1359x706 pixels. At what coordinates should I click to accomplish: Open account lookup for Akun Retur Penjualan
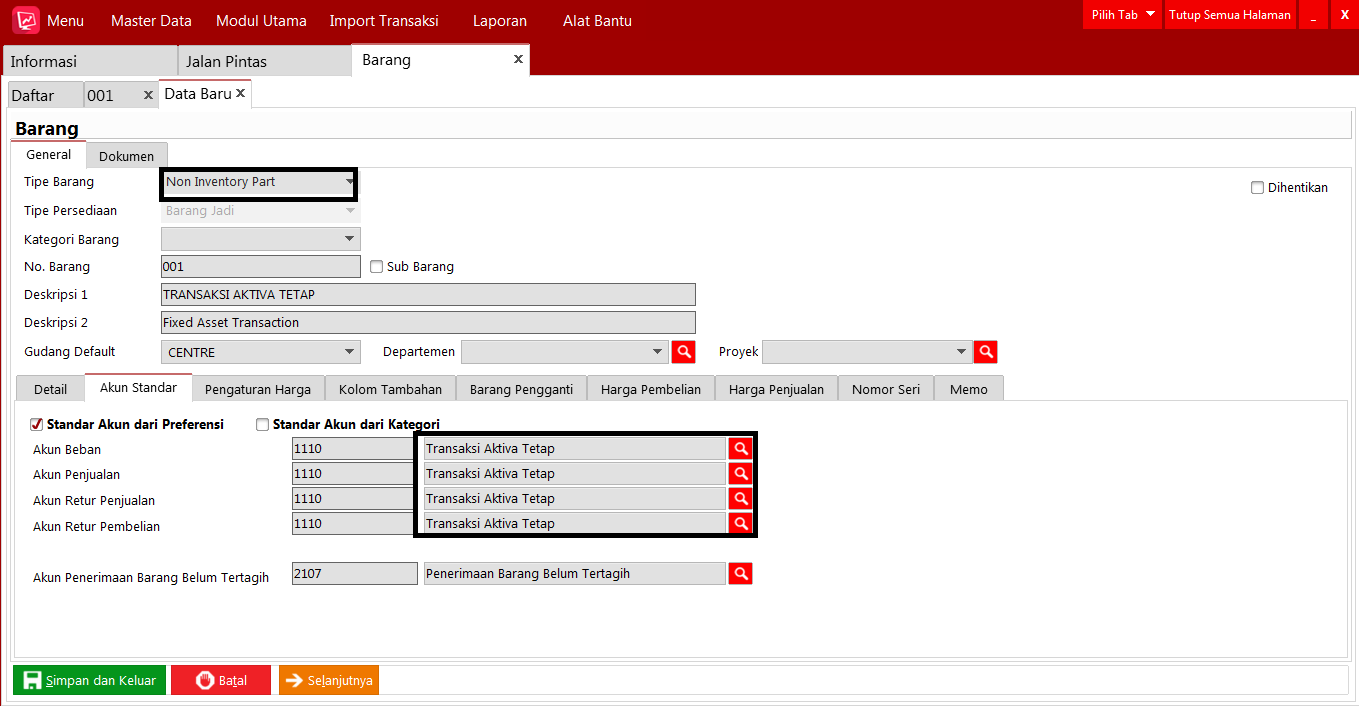740,498
